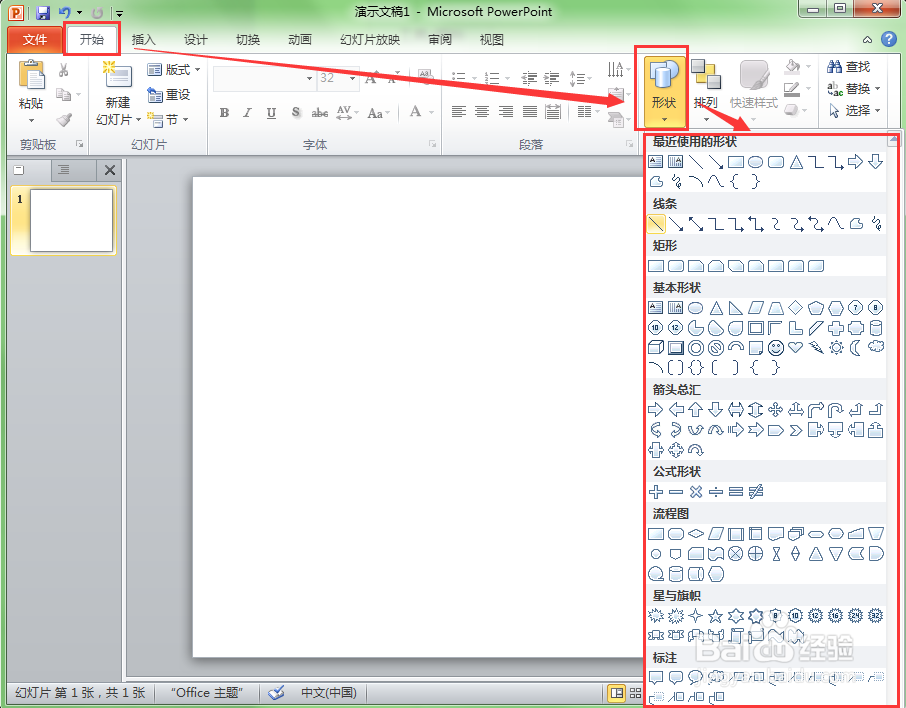This screenshot has height=708, width=906.
Task: Select the sun shape
Action: click(x=836, y=347)
